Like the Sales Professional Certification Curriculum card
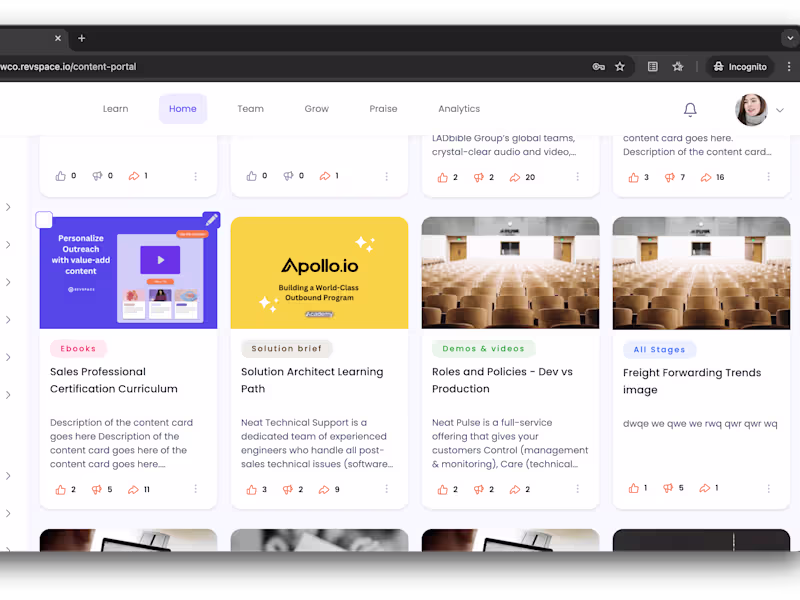 (60, 490)
